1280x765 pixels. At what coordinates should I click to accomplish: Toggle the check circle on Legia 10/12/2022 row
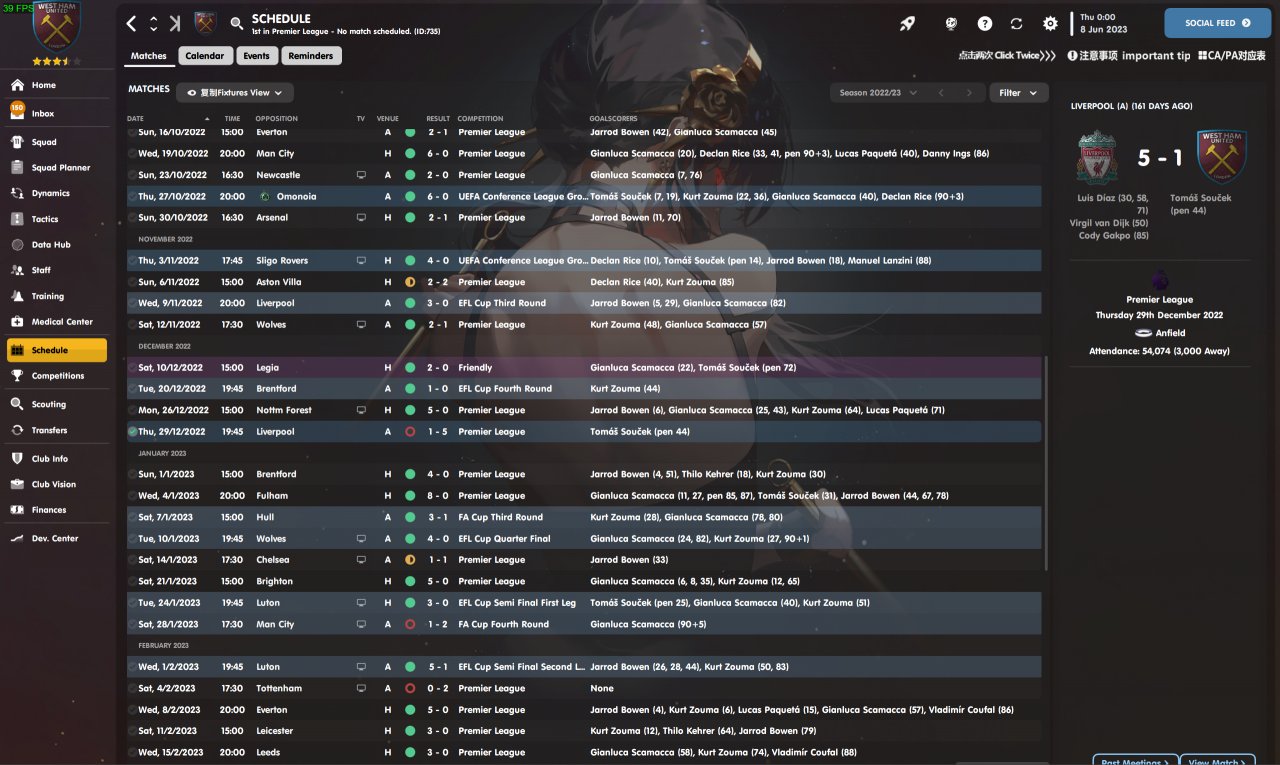[x=132, y=368]
